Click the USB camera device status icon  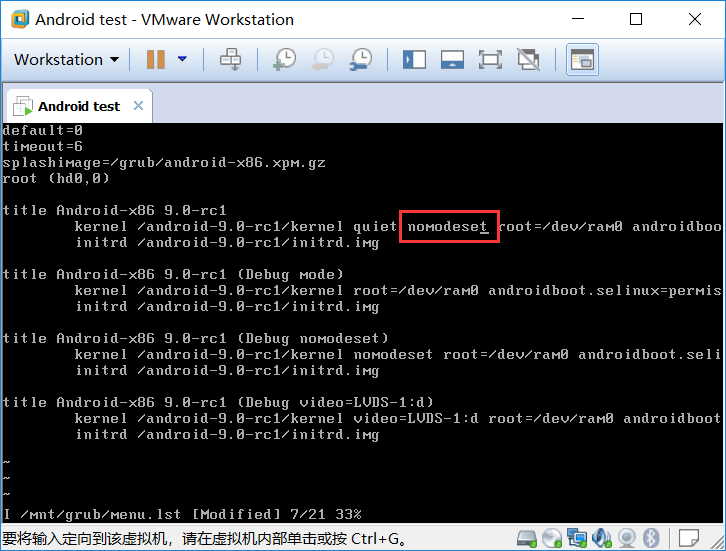626,538
